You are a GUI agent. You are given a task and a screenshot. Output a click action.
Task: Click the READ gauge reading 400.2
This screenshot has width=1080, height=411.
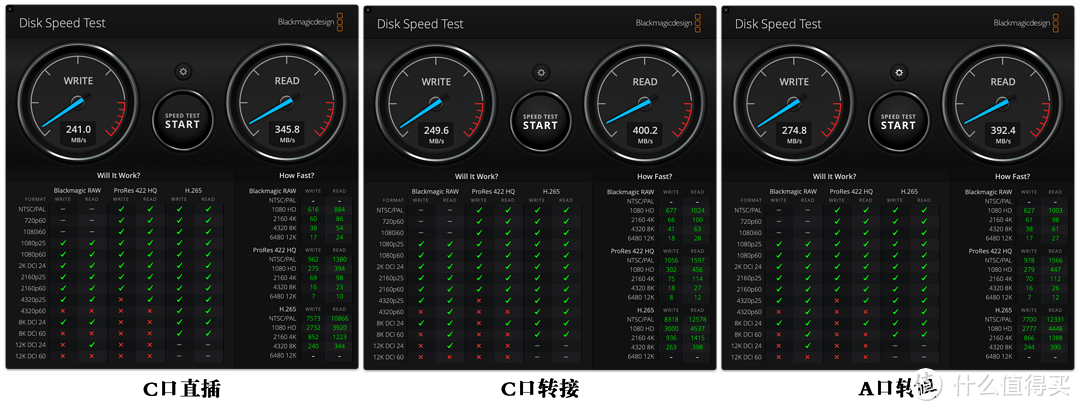(x=645, y=104)
